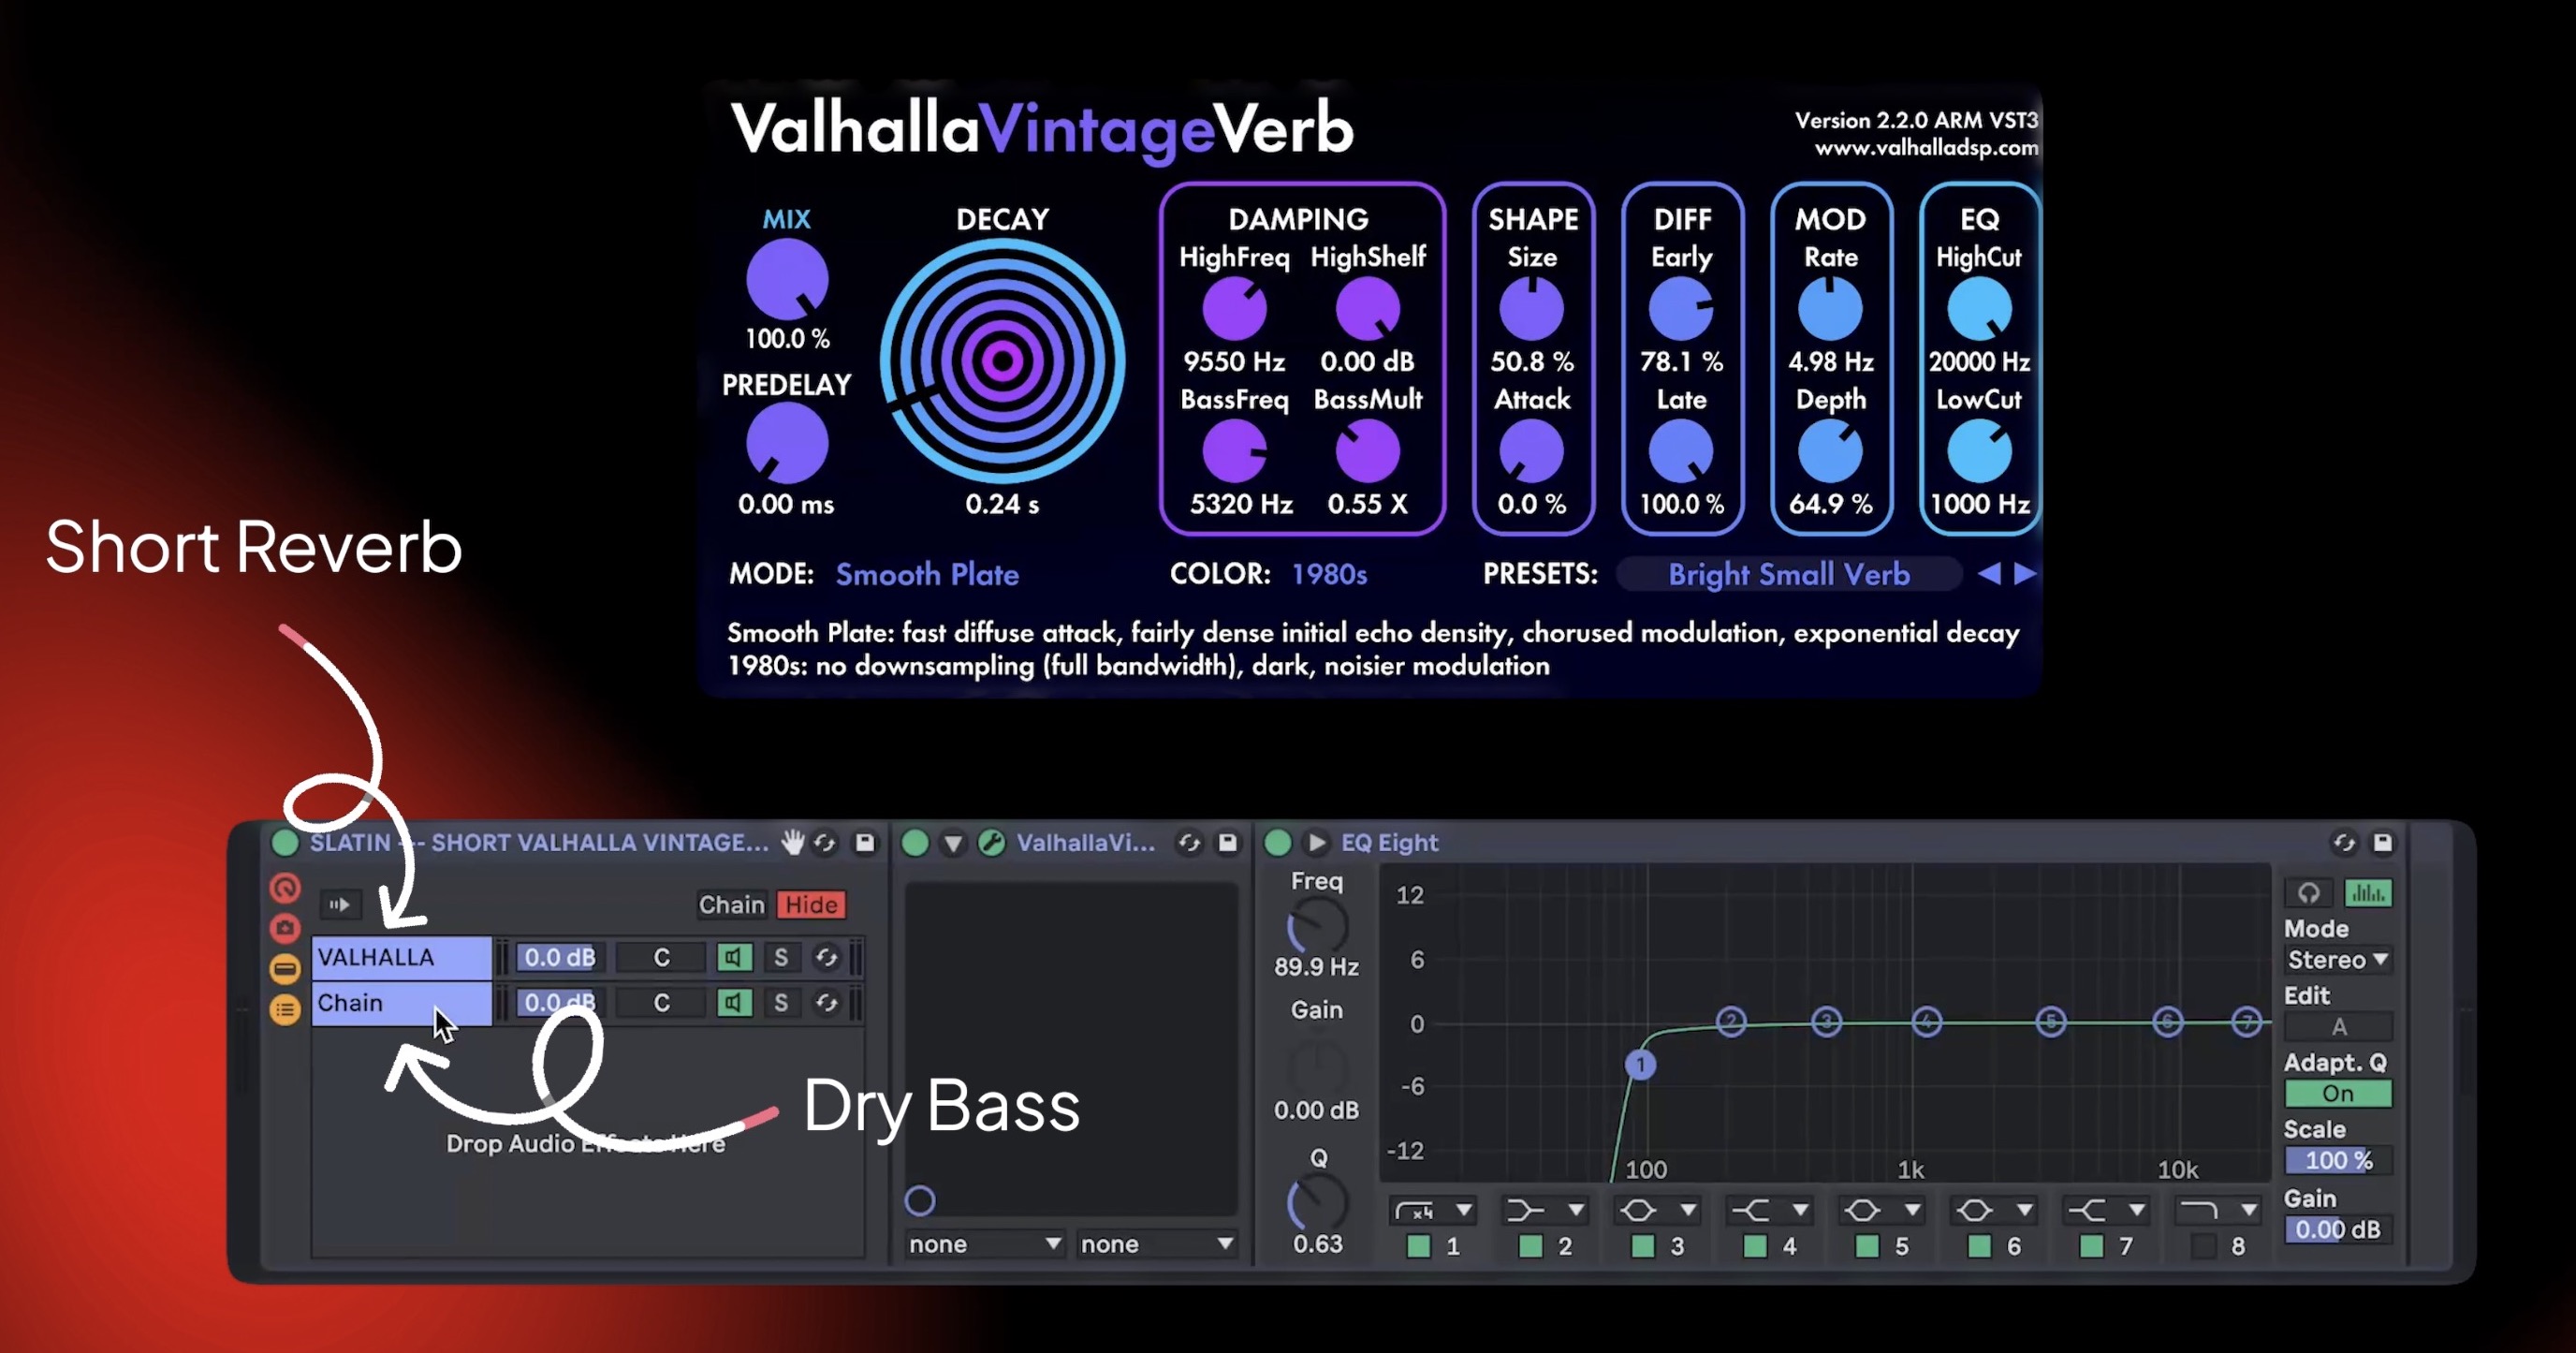Screen dimensions: 2576x1353
Task: Save the ValhallaVi... device preset
Action: coord(1227,843)
